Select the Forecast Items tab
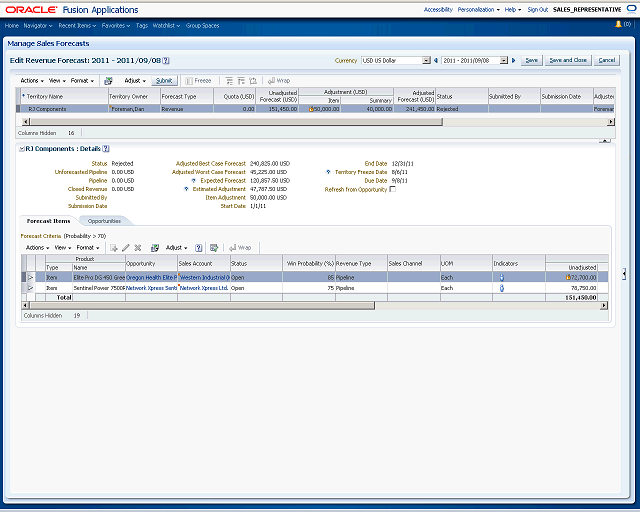640x512 pixels. [48, 221]
